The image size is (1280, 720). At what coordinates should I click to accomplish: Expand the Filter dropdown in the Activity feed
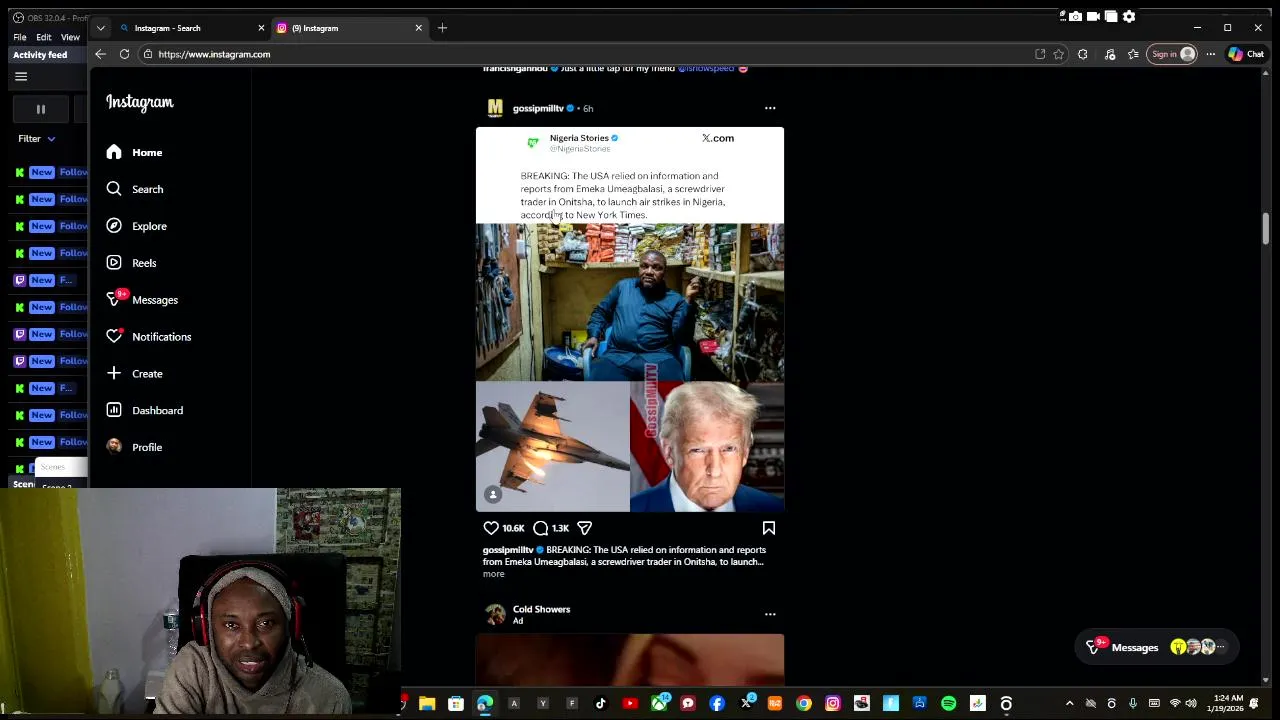click(36, 139)
